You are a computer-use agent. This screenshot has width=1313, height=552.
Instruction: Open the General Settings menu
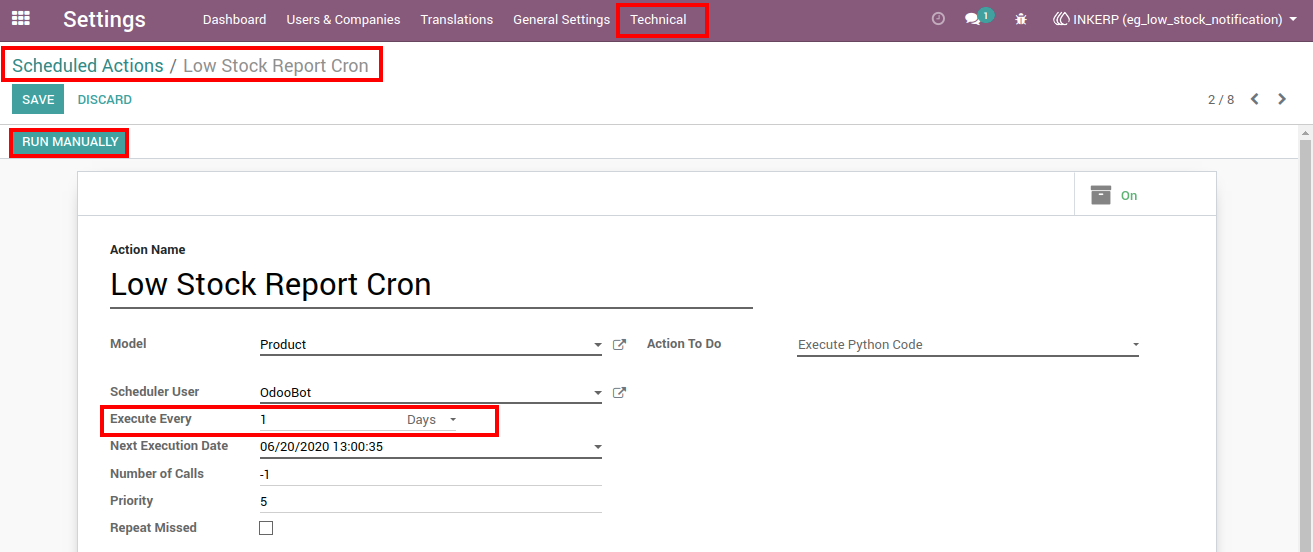coord(561,19)
